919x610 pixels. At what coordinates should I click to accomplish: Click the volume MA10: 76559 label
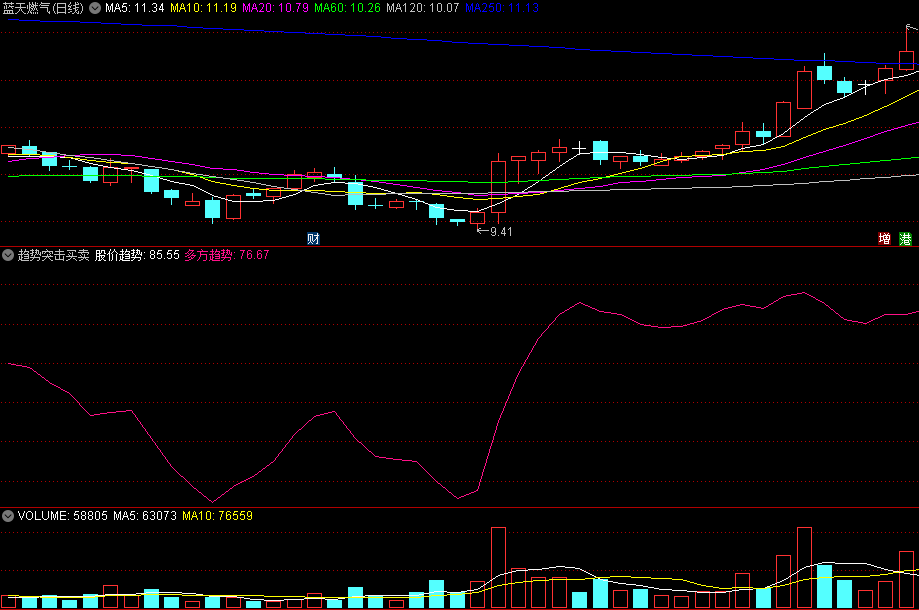tap(217, 516)
